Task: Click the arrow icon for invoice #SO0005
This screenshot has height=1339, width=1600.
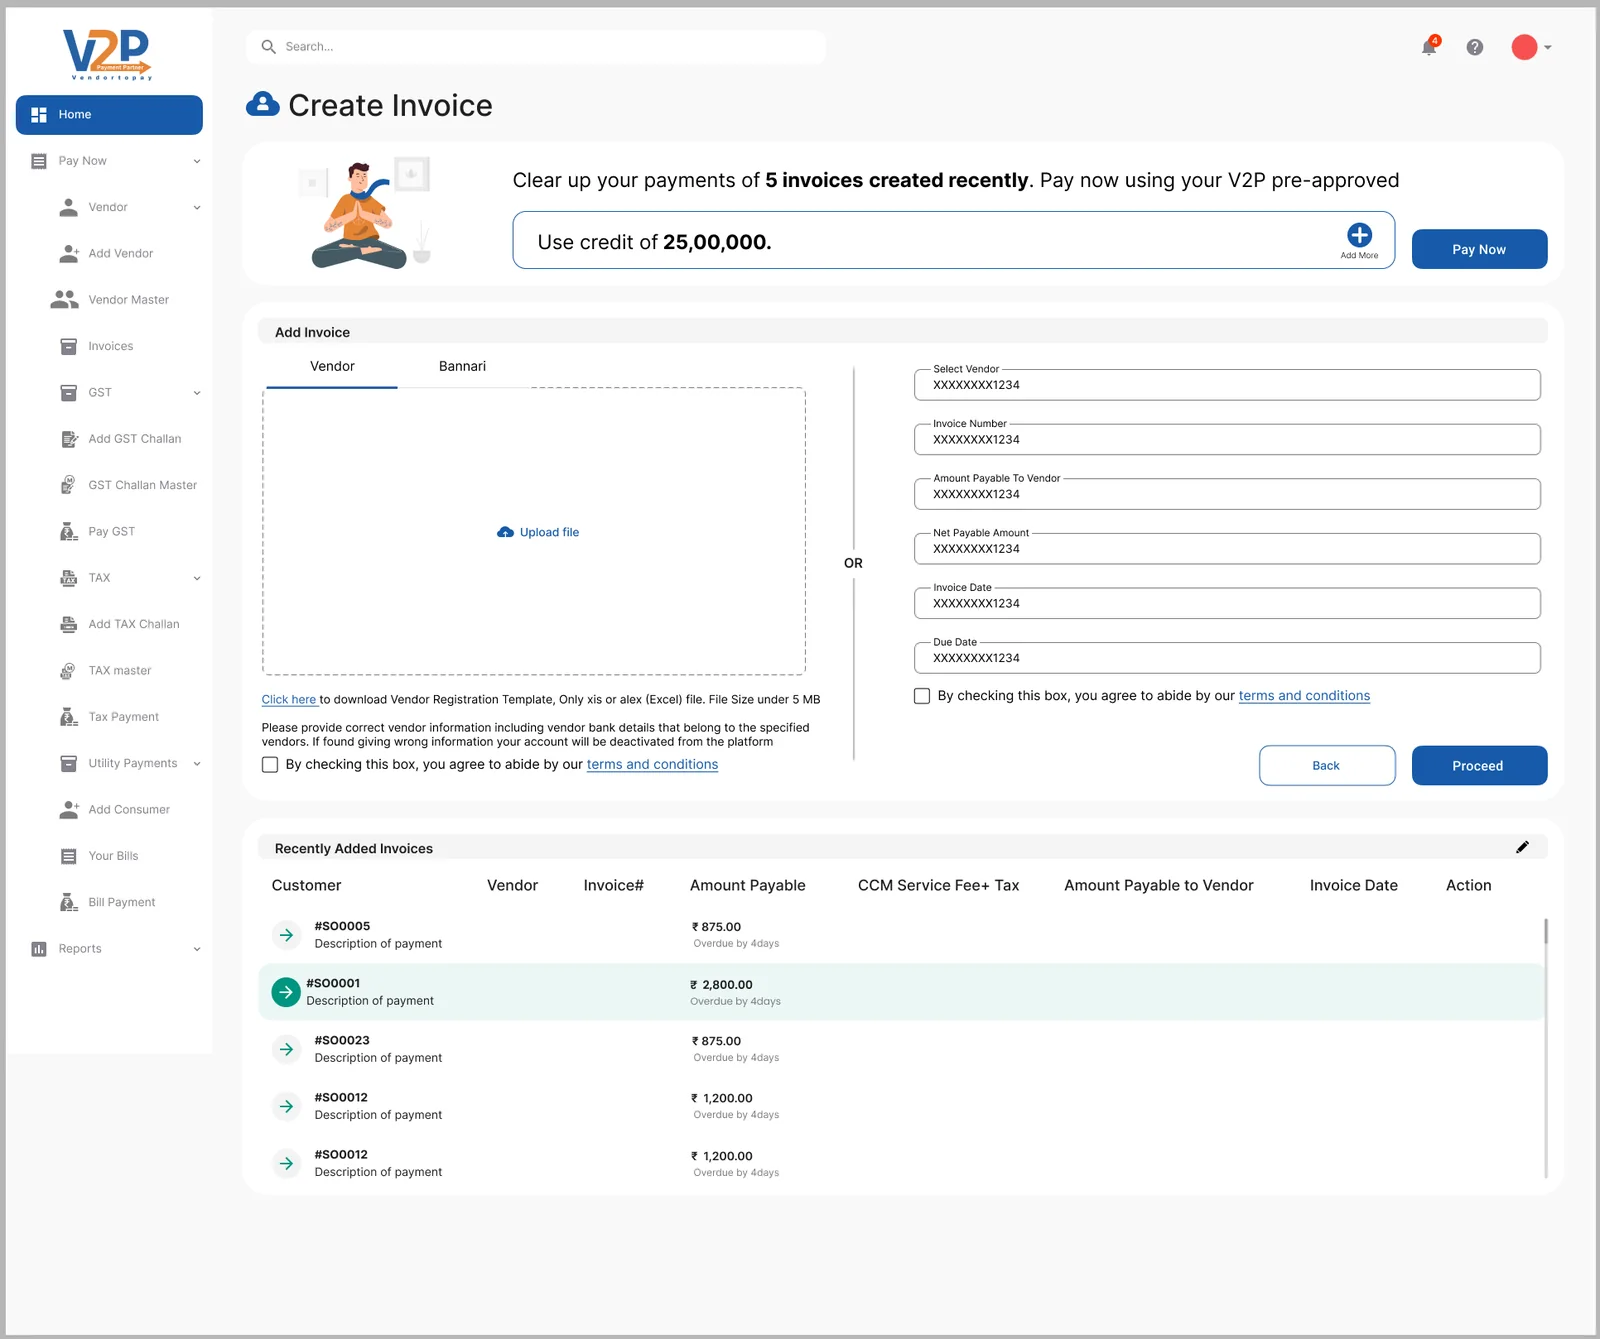Action: [x=287, y=935]
